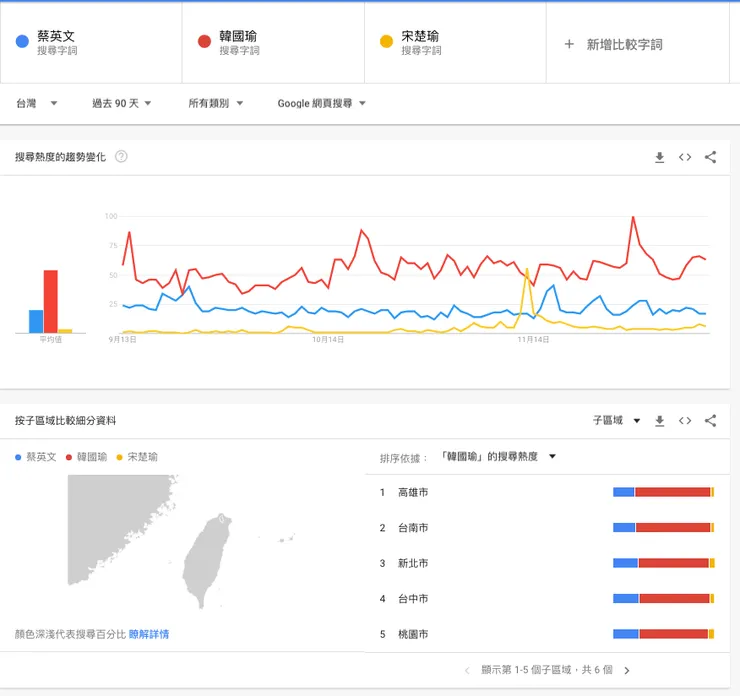The image size is (740, 696).
Task: Click the 10月14日 axis date label
Action: point(328,340)
